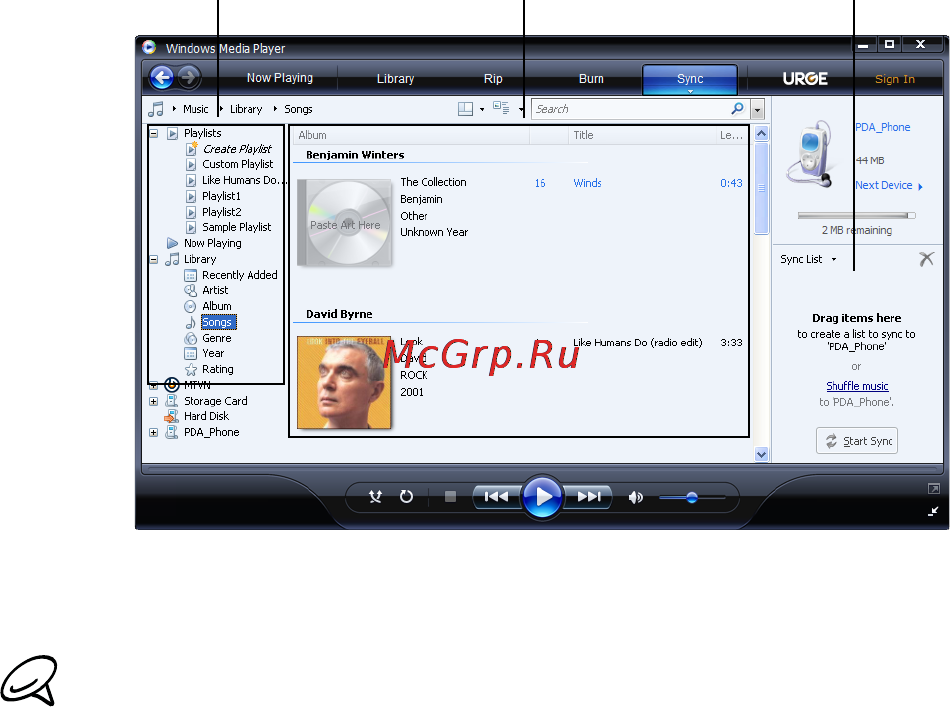Viewport: 950px width, 707px height.
Task: Click the music note category icon
Action: click(x=156, y=109)
